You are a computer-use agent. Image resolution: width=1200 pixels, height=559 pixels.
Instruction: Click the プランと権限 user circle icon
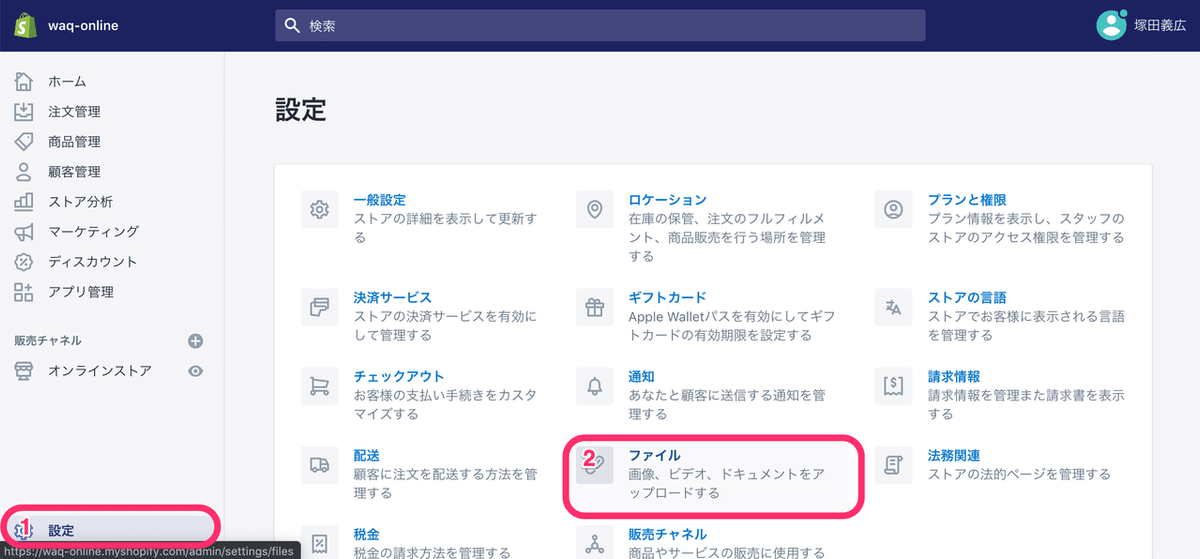894,210
